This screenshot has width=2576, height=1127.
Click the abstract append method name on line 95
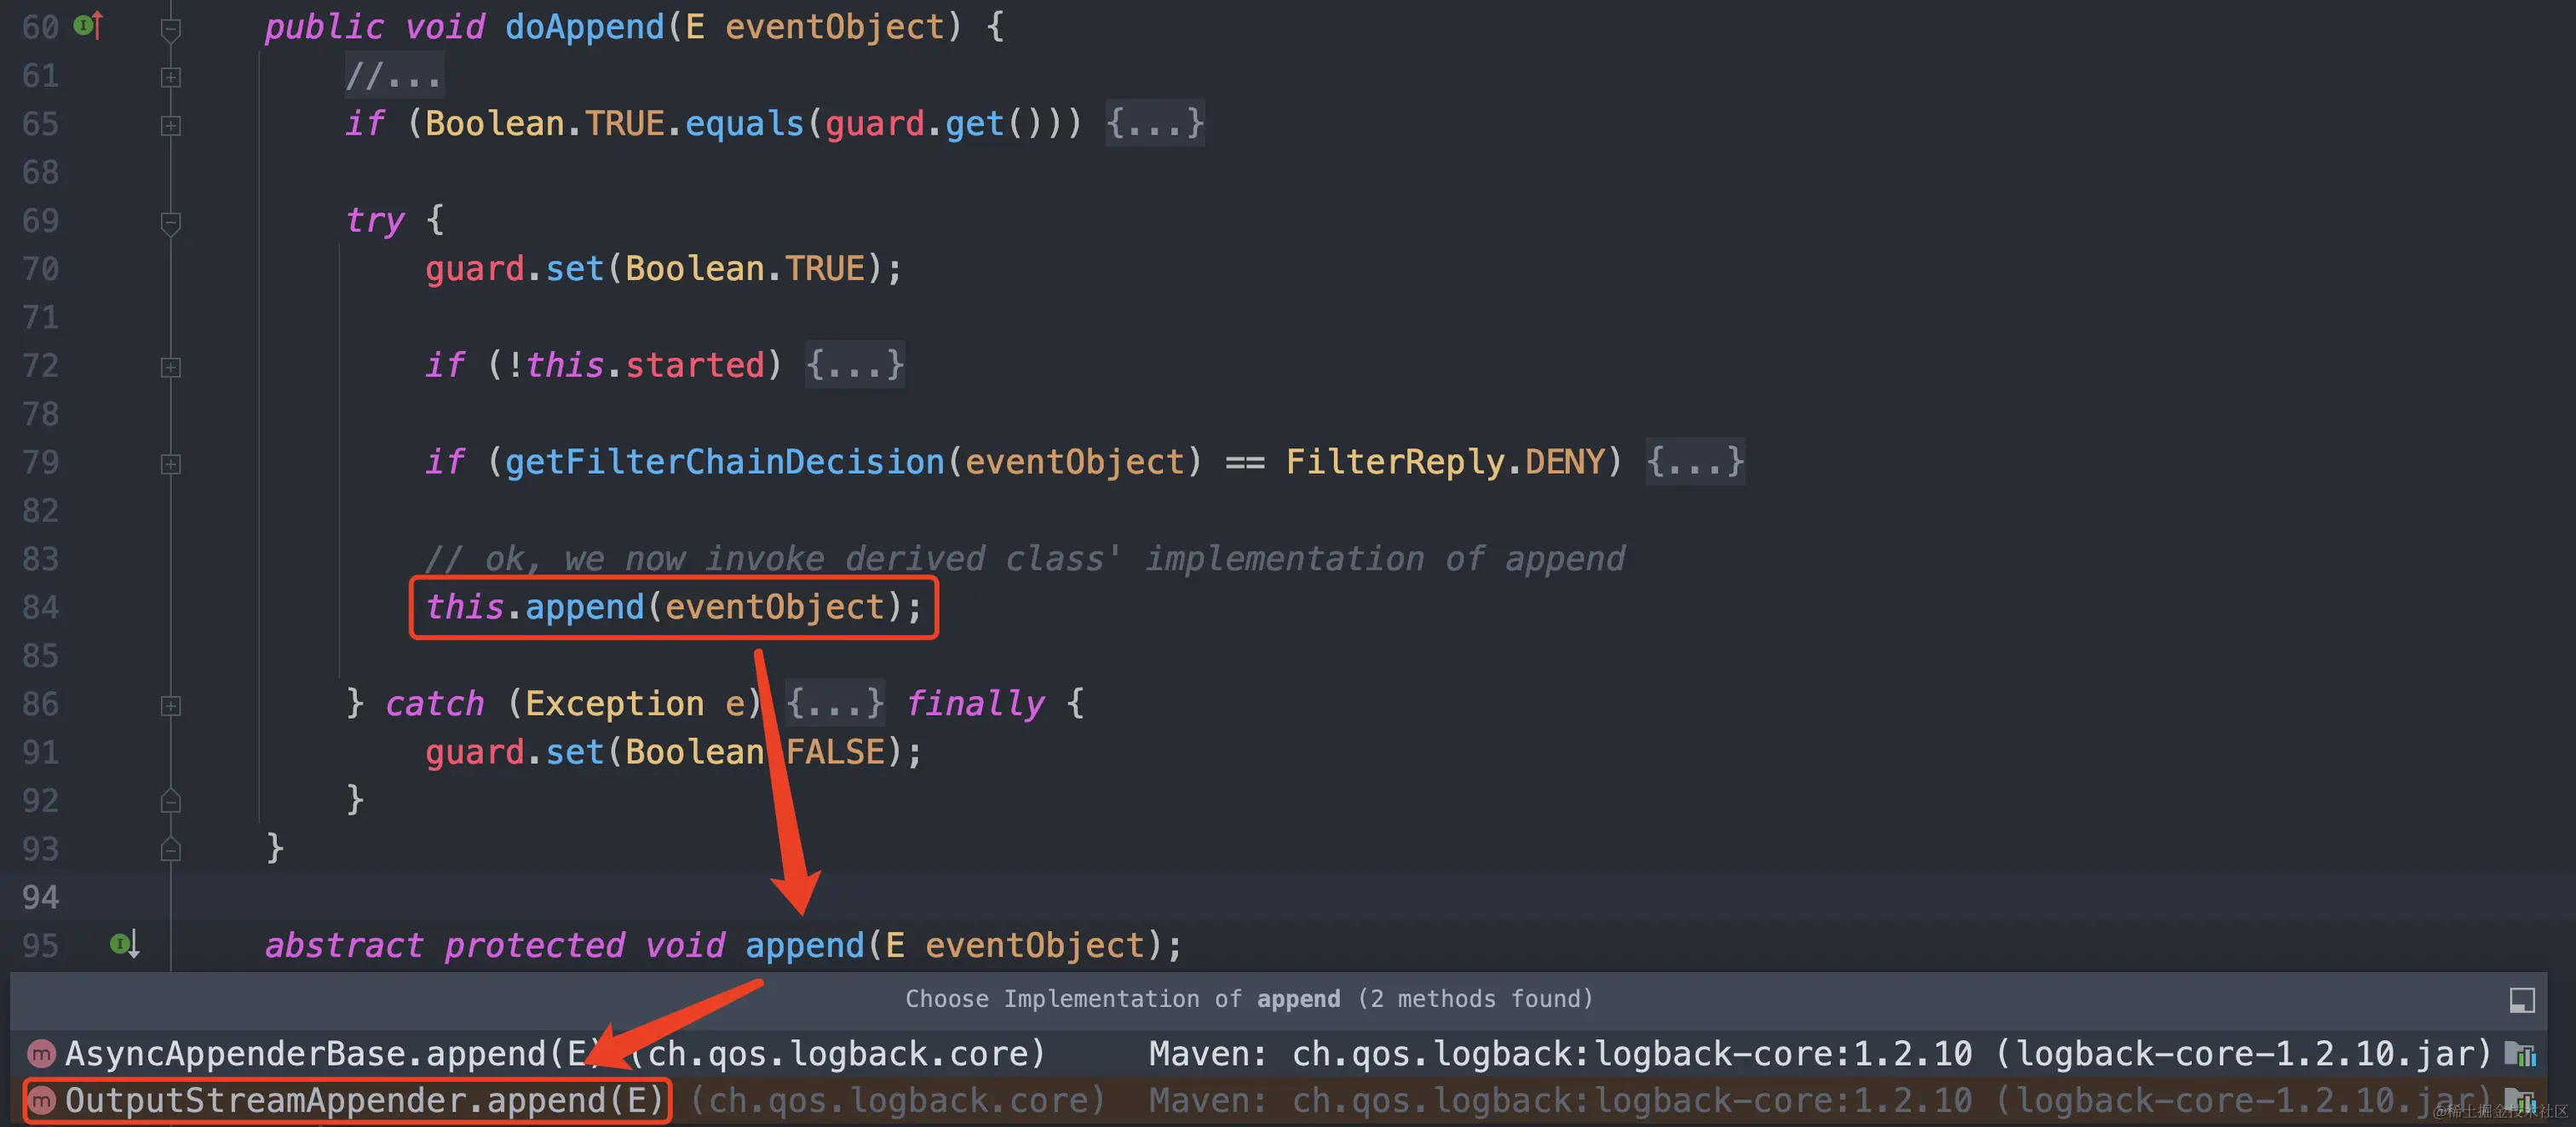(805, 945)
